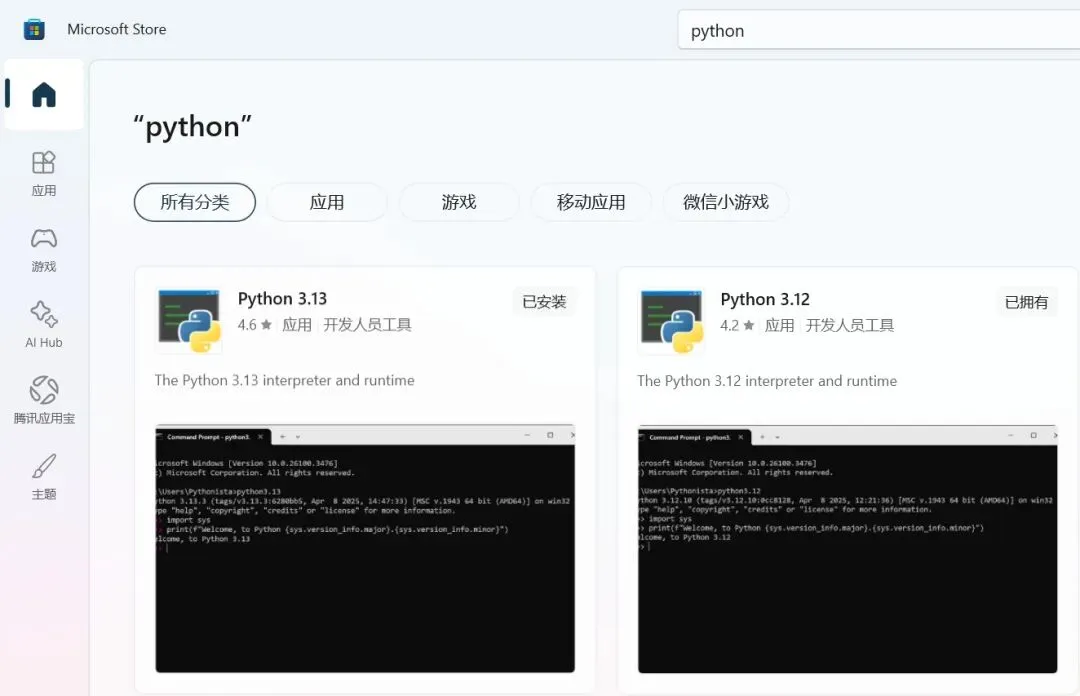This screenshot has height=696, width=1080.
Task: Click the Microsoft Store logo icon
Action: pyautogui.click(x=34, y=30)
